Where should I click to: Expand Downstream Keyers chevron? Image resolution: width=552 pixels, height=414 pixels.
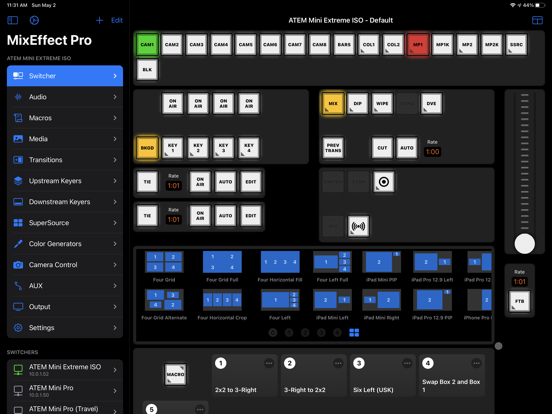(x=115, y=202)
